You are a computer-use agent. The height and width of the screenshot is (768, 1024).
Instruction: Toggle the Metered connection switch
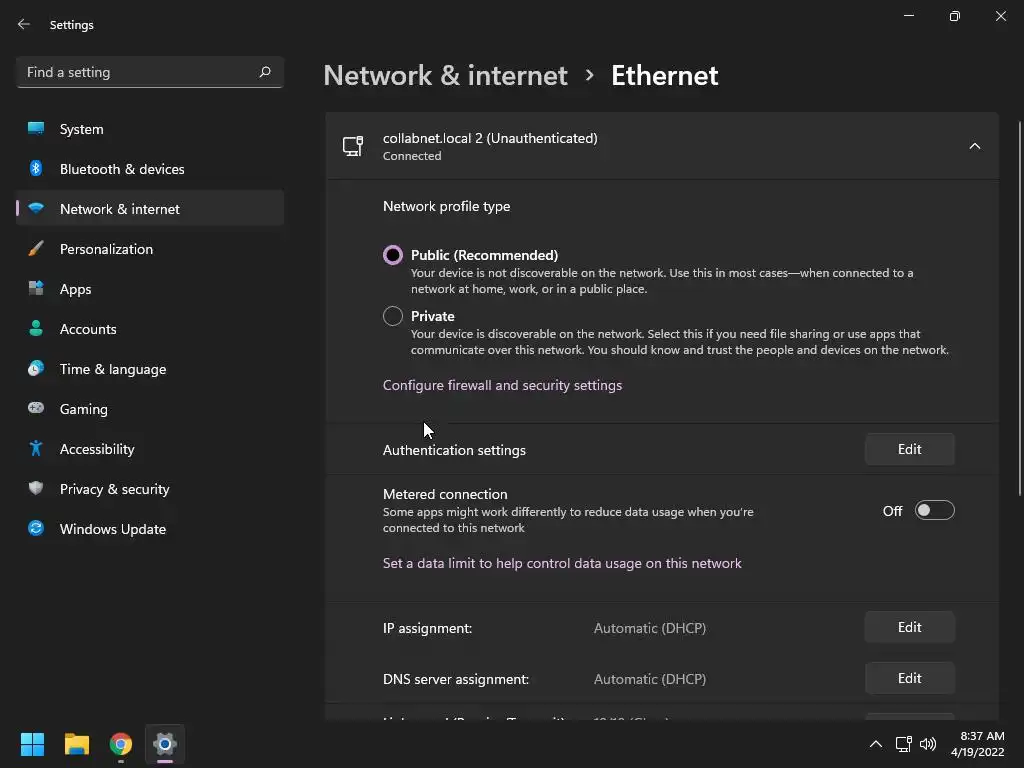click(x=935, y=511)
